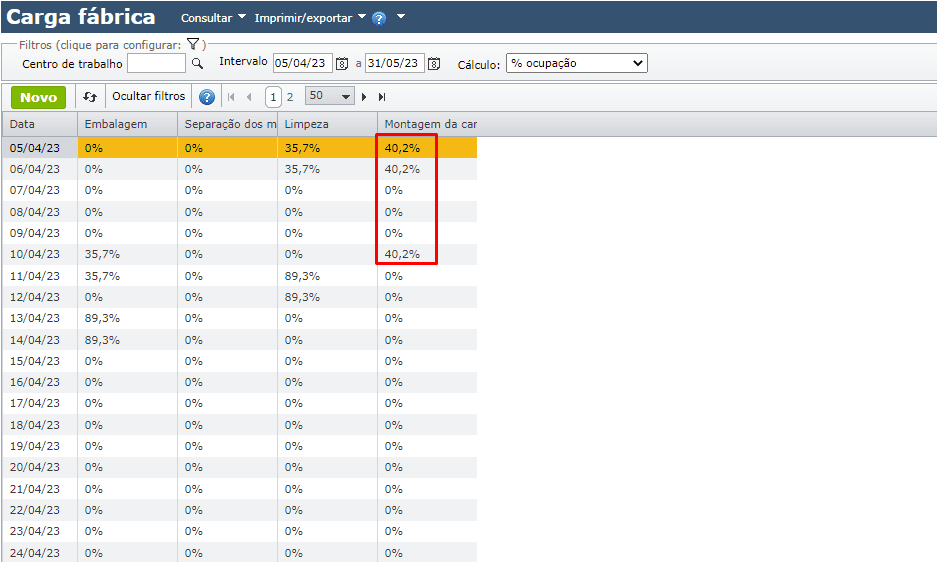Click the toolbar blue help icon
The width and height of the screenshot is (937, 562).
[x=207, y=97]
